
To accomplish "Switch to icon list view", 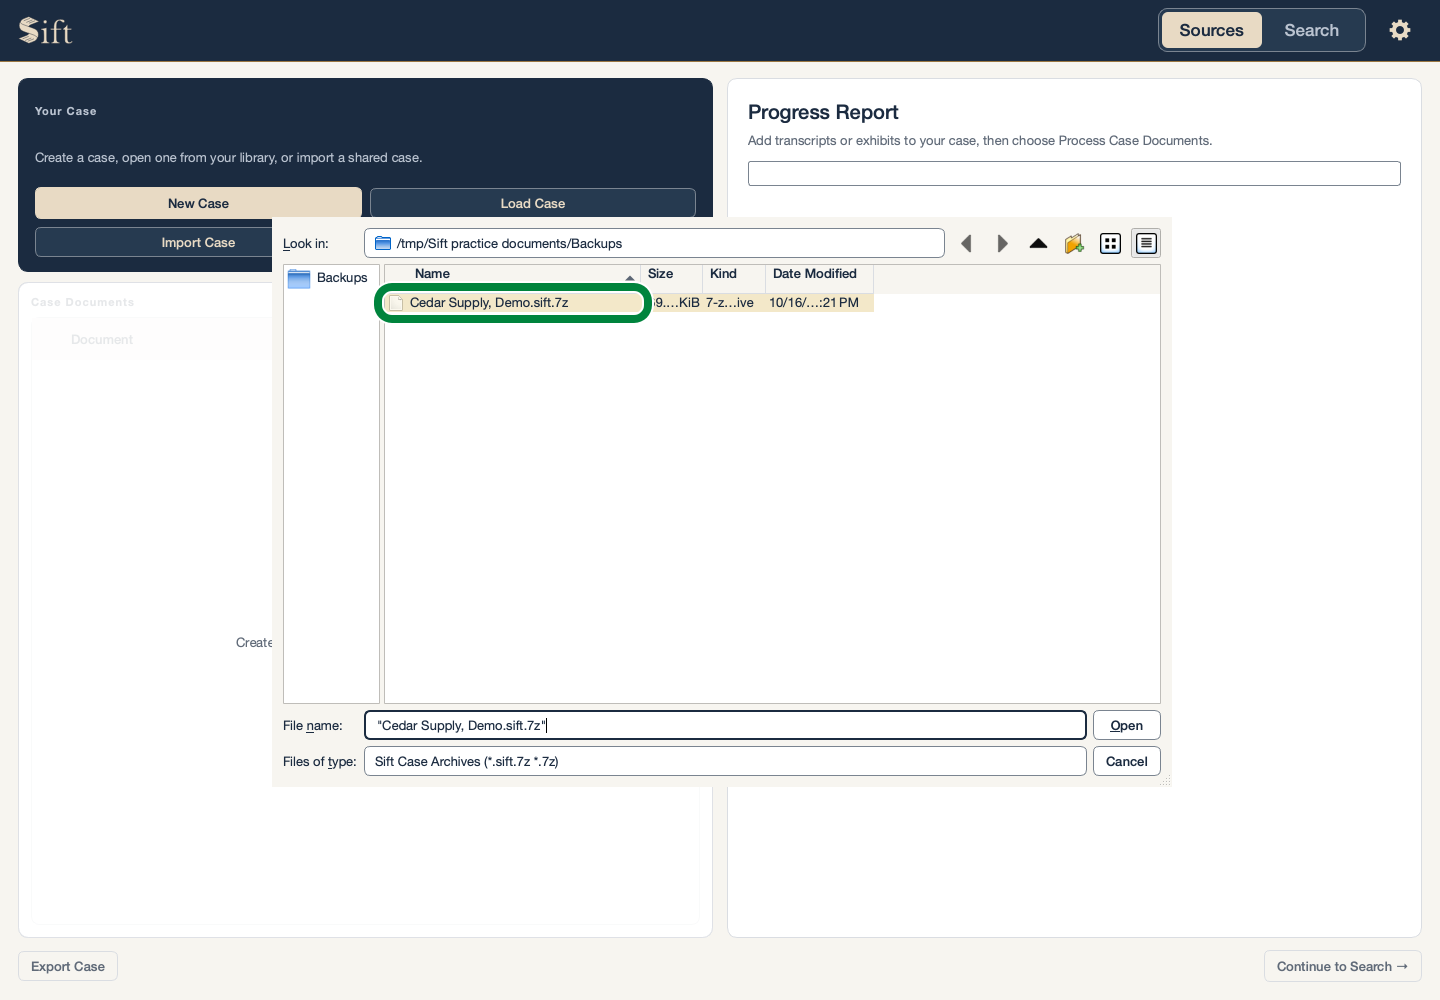I will (1110, 243).
